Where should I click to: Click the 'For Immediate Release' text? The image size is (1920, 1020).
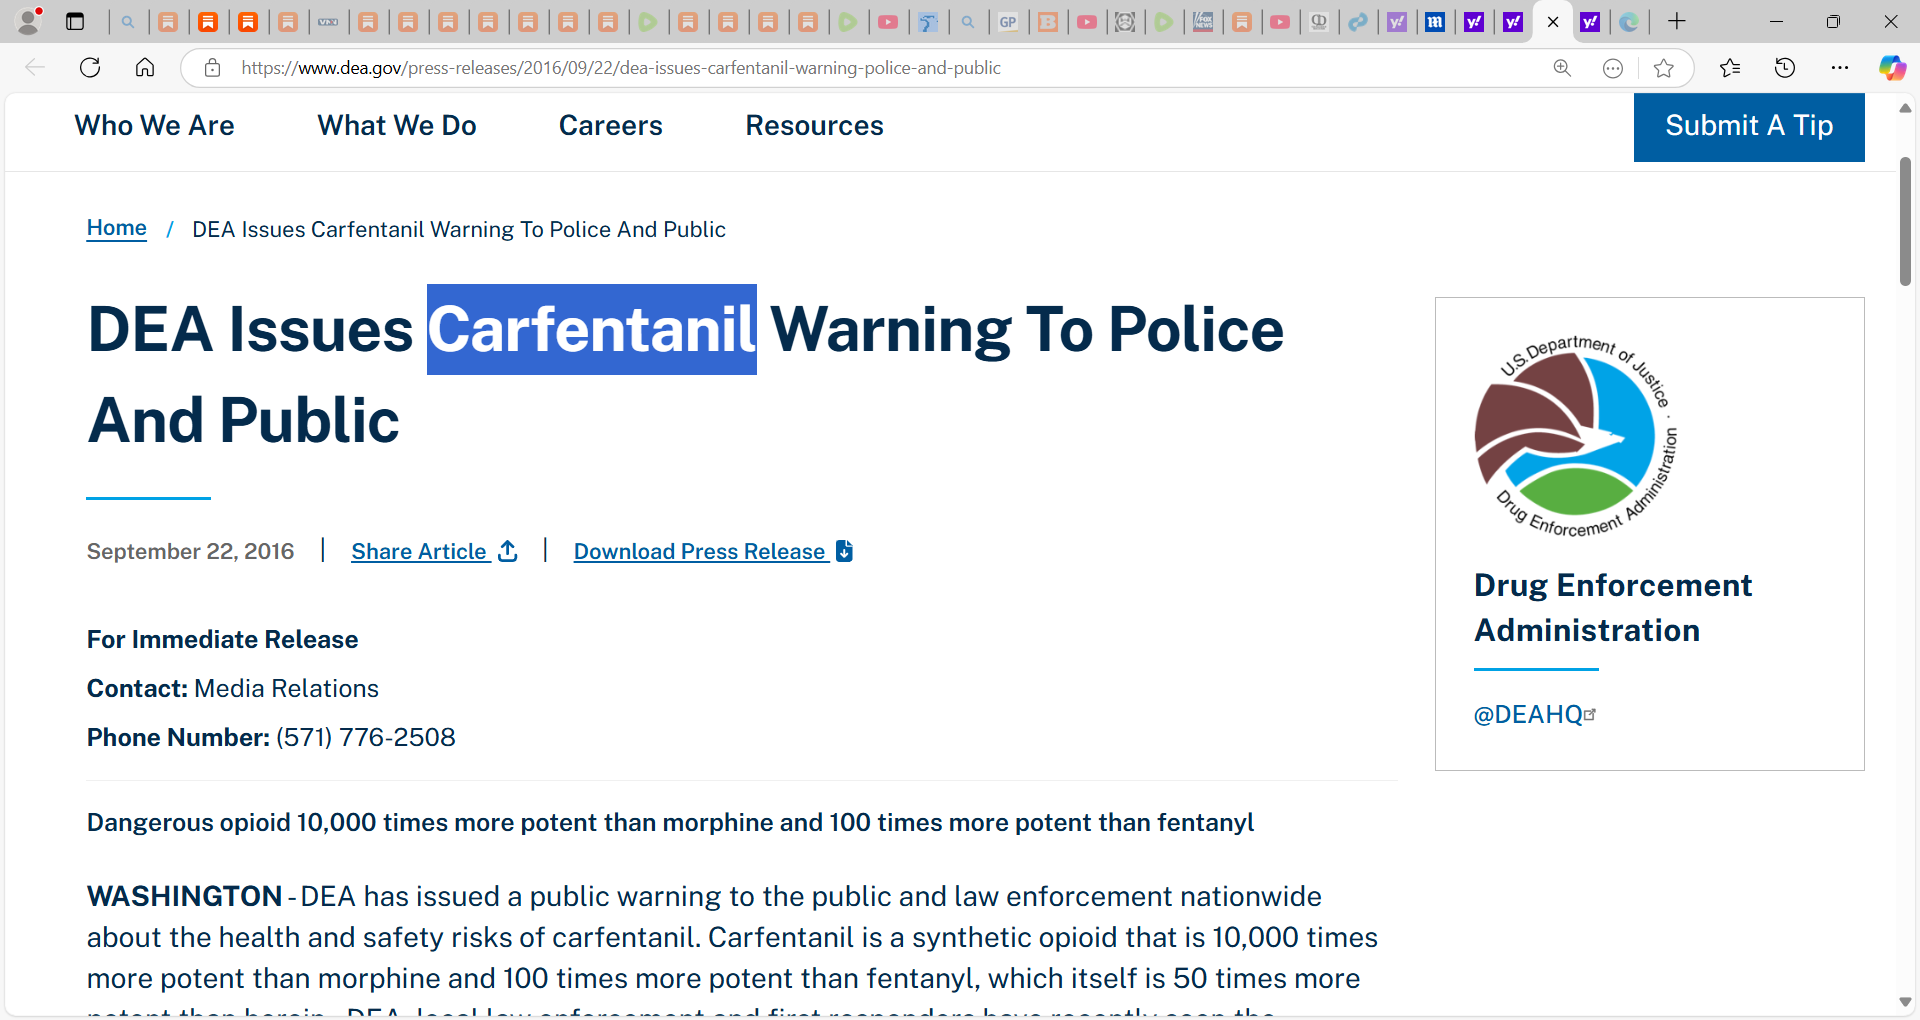point(222,639)
